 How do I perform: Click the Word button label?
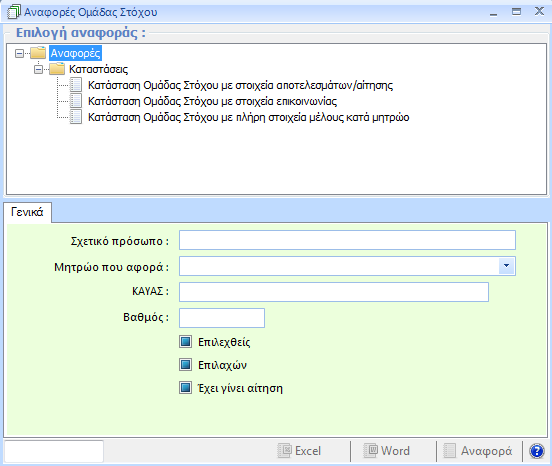point(395,451)
